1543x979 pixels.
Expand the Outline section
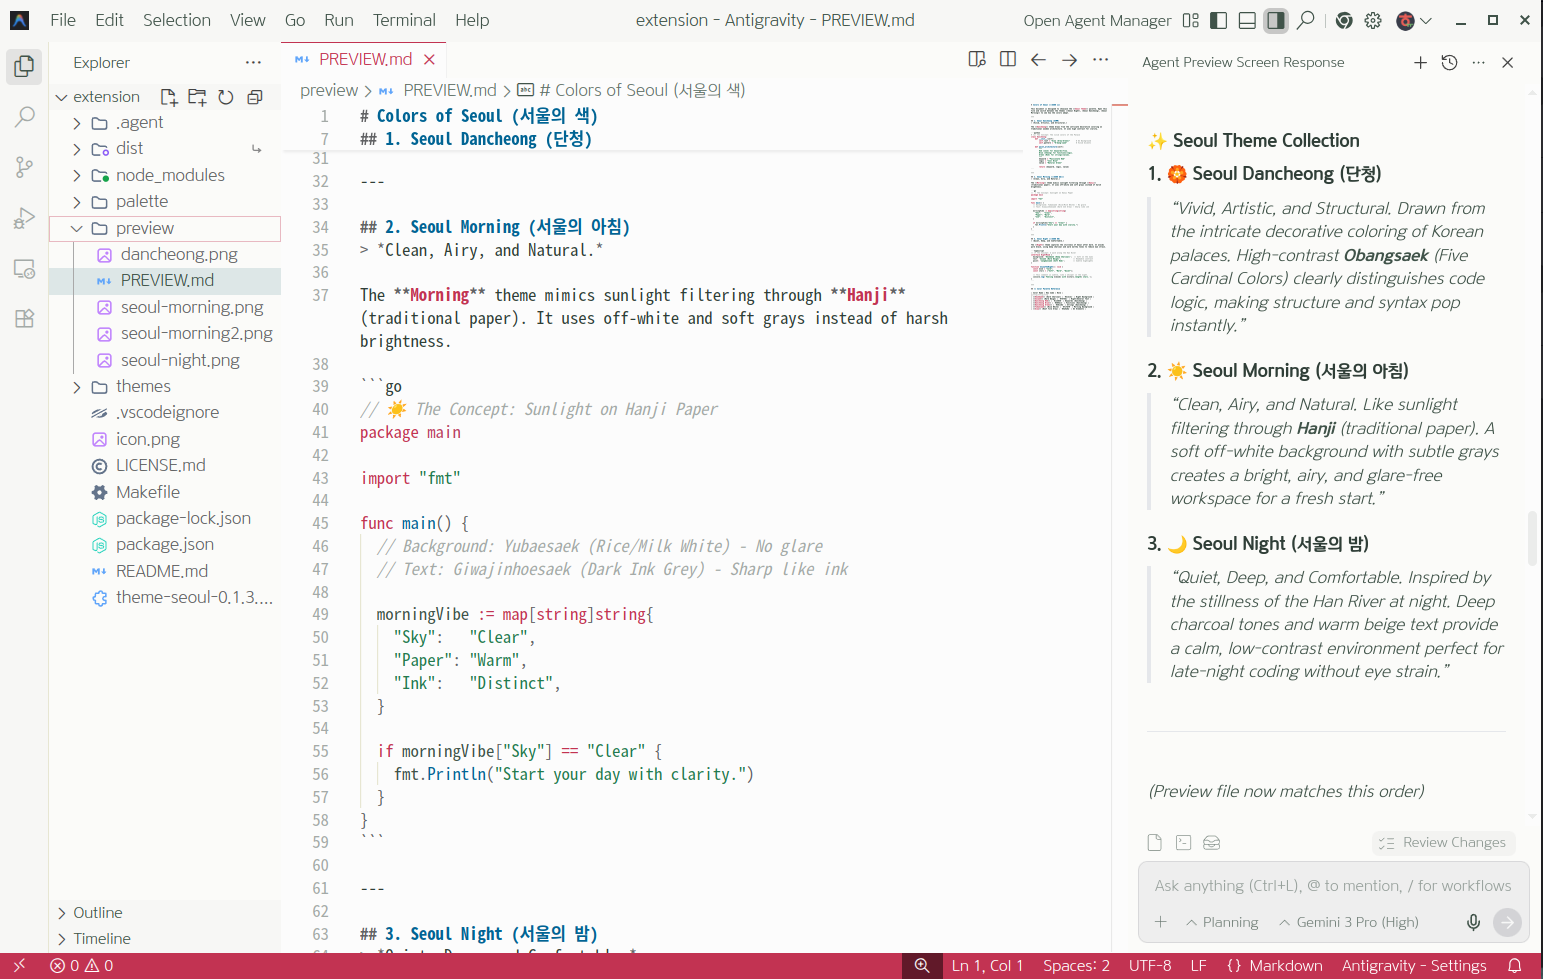[x=97, y=912]
